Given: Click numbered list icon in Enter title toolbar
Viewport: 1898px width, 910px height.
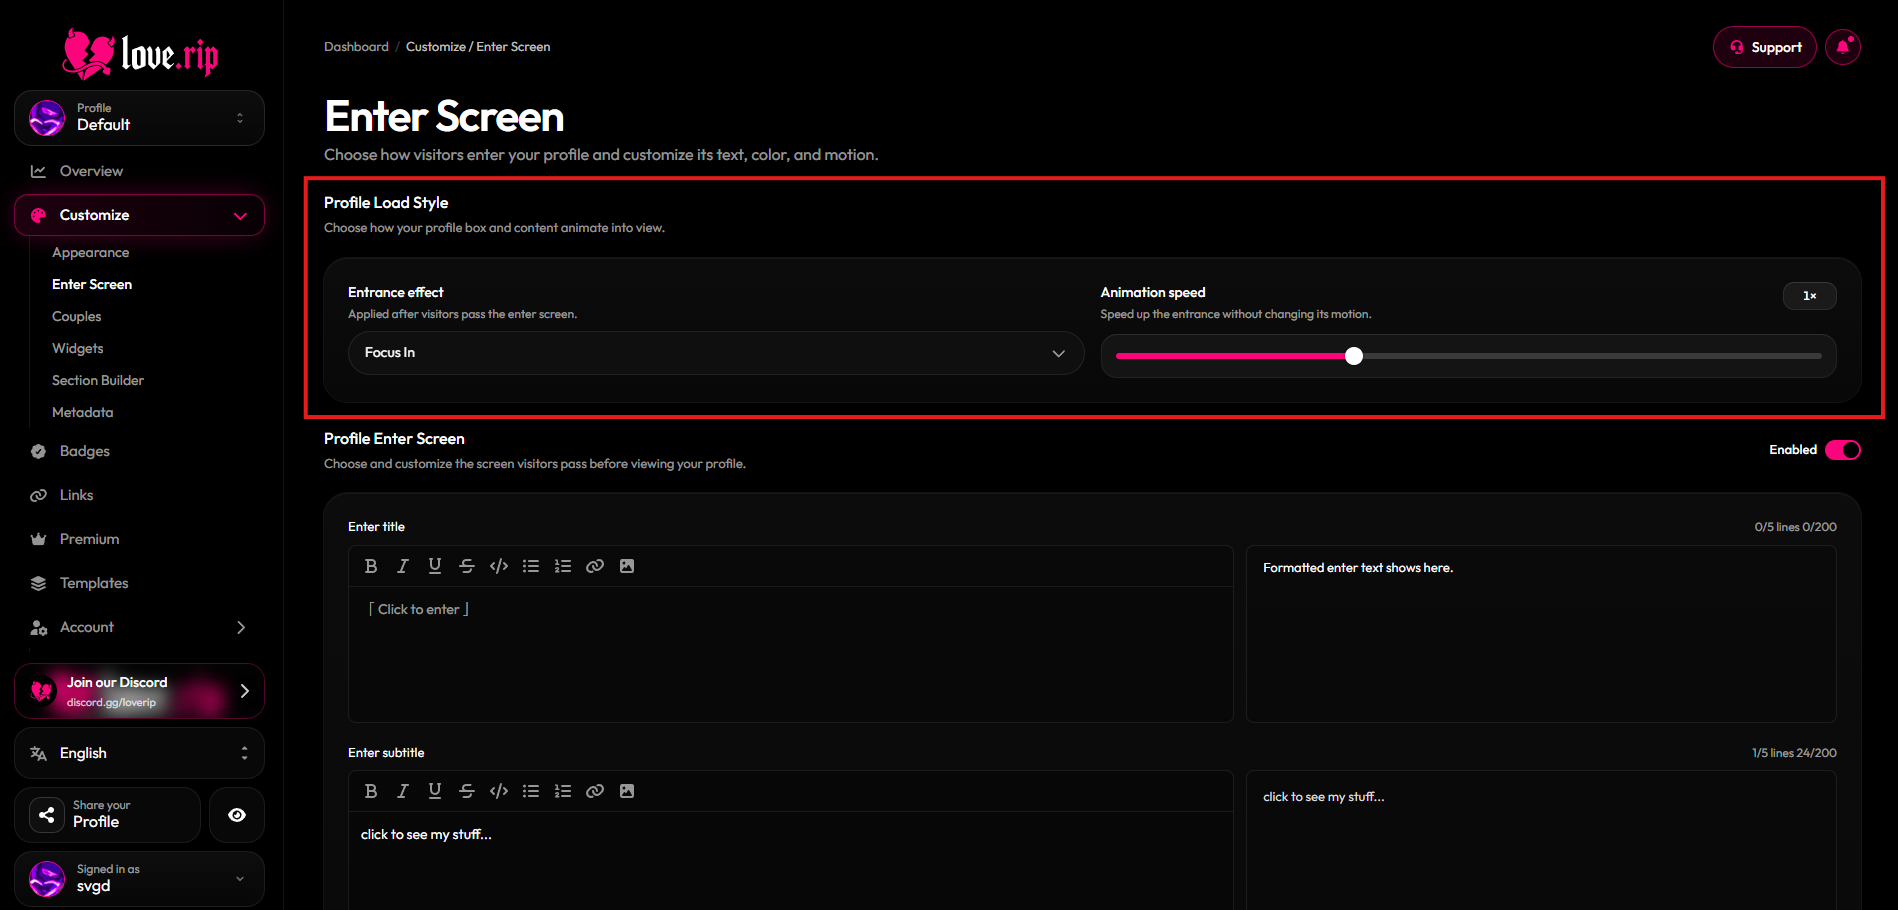Looking at the screenshot, I should (563, 566).
